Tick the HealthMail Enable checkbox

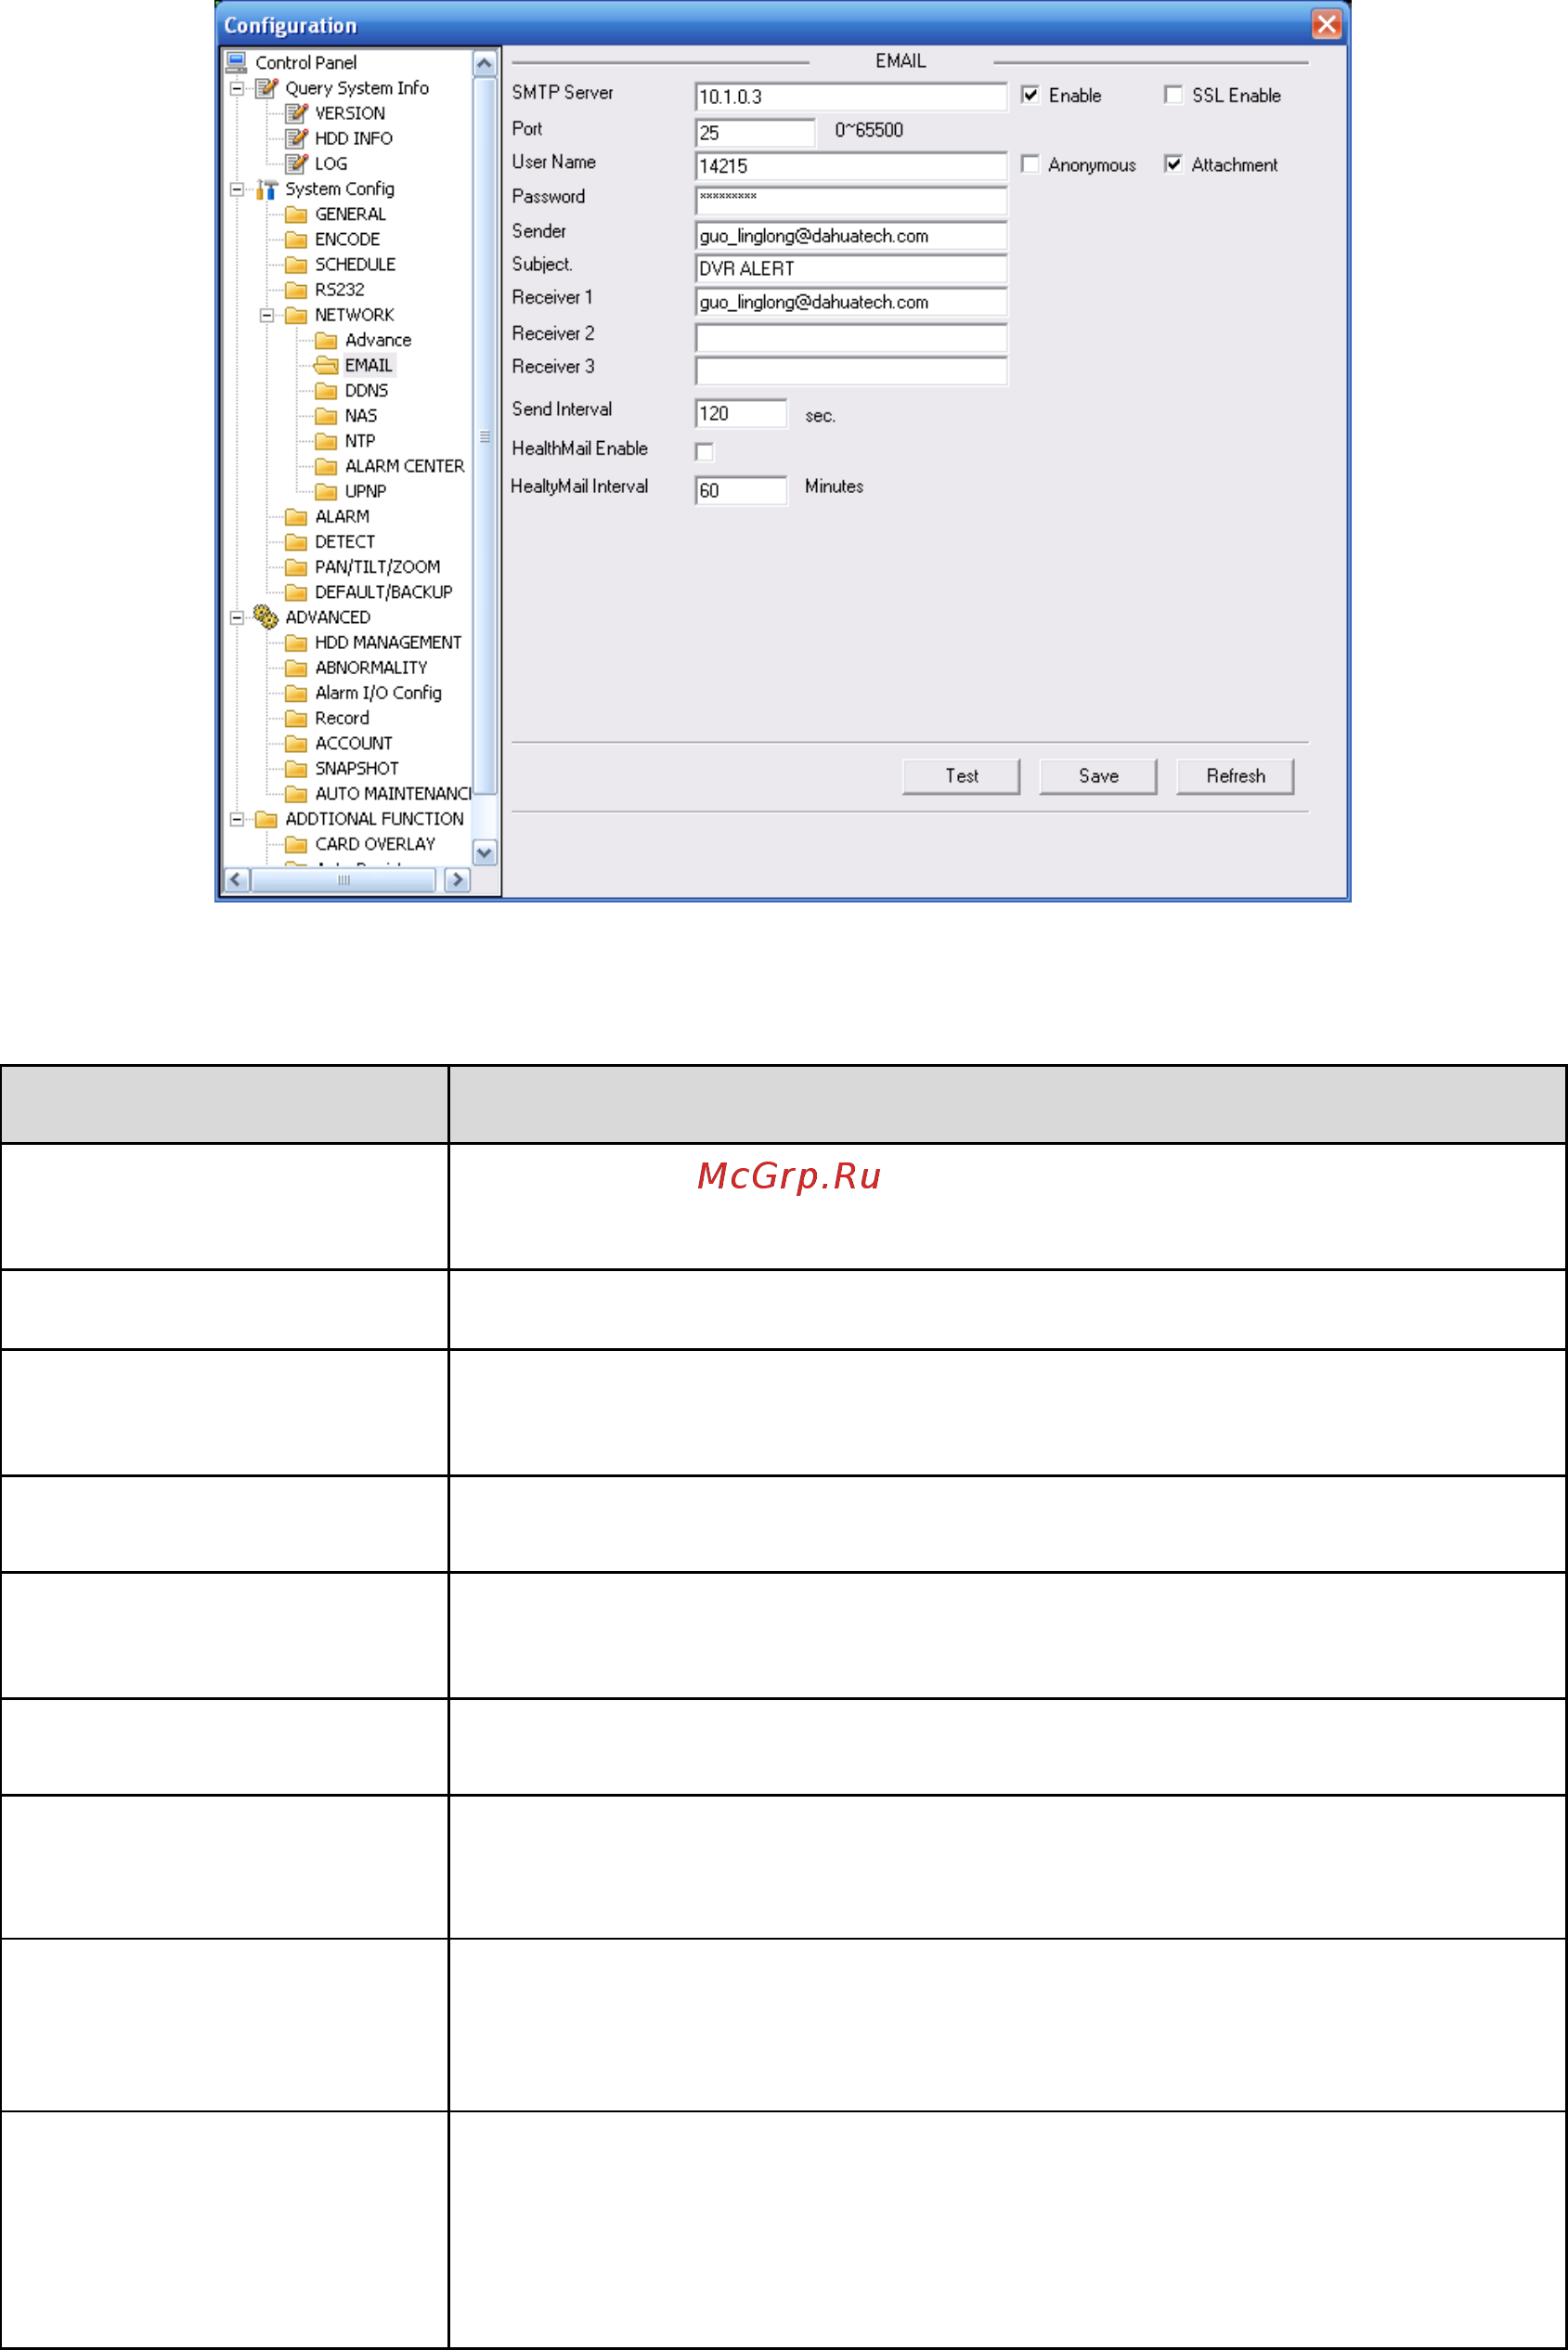click(x=704, y=452)
